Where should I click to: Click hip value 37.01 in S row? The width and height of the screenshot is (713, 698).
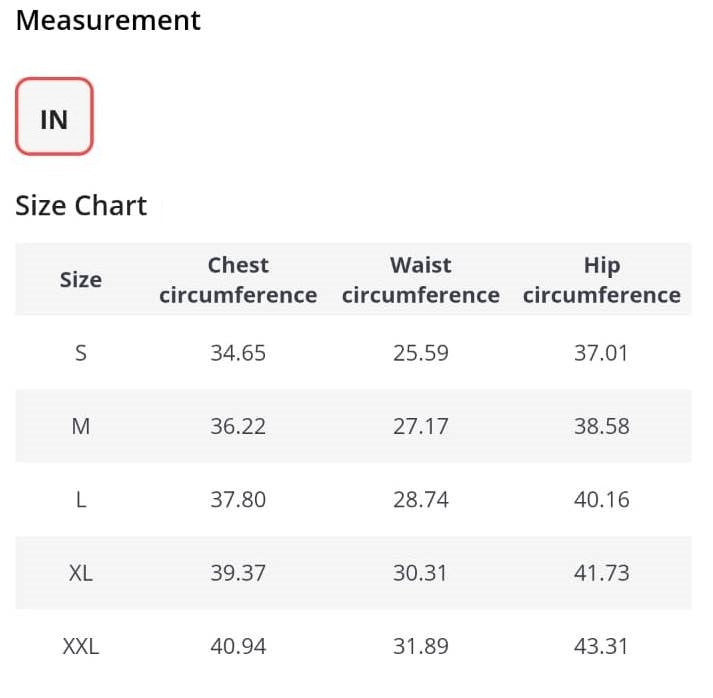tap(602, 353)
